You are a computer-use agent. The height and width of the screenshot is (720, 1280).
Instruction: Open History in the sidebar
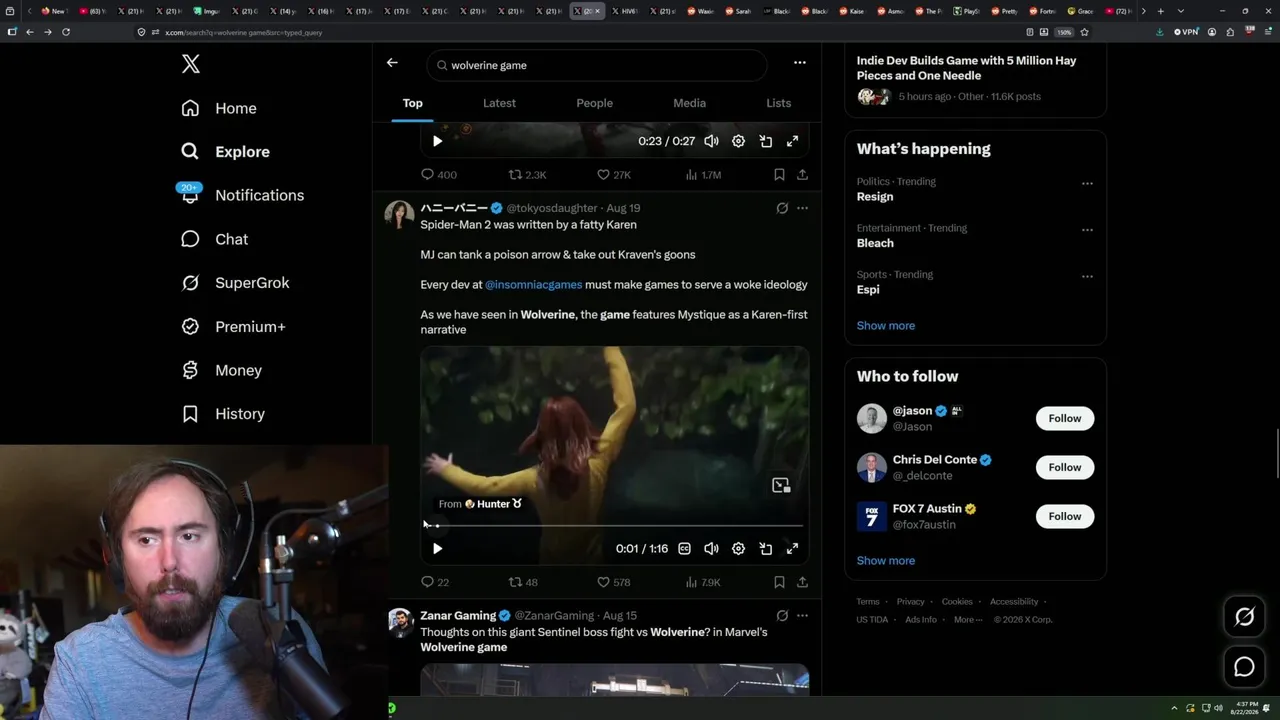tap(222, 414)
